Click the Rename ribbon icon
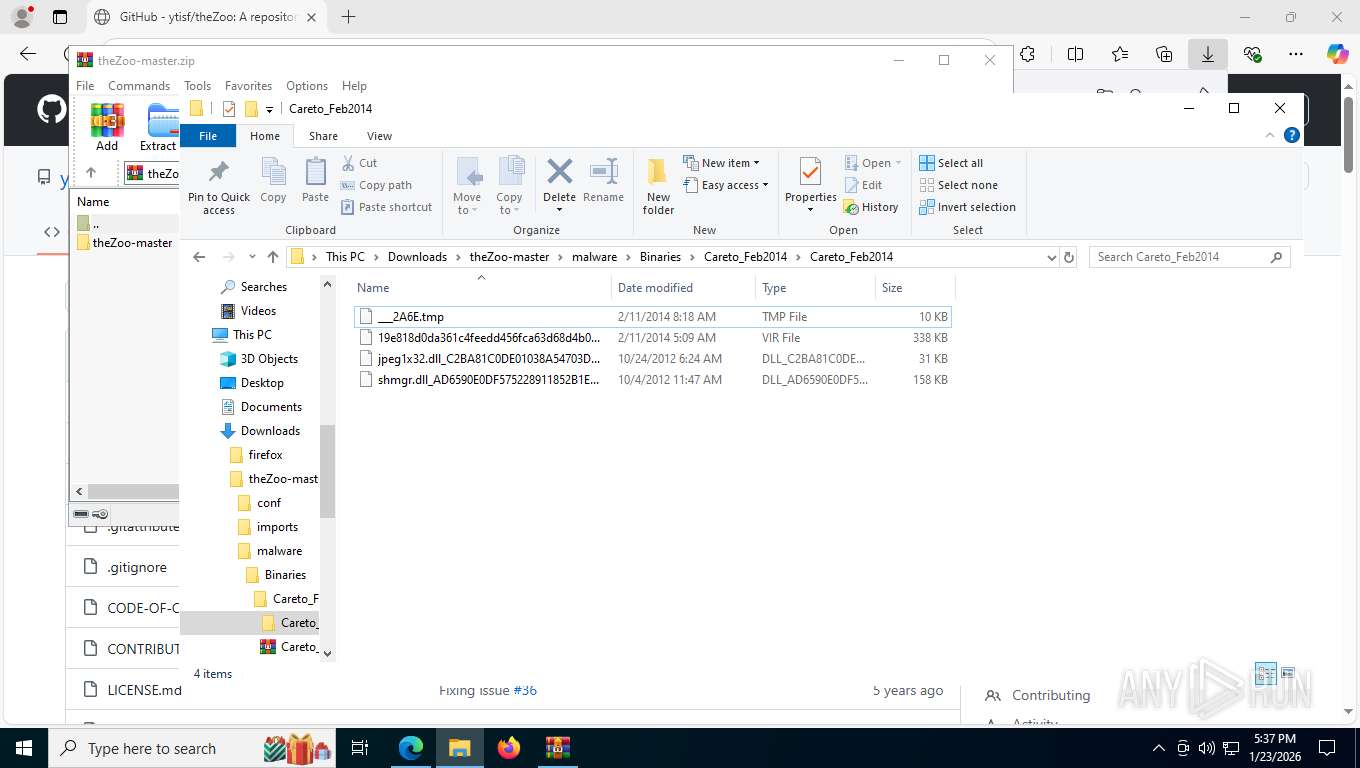 tap(603, 181)
